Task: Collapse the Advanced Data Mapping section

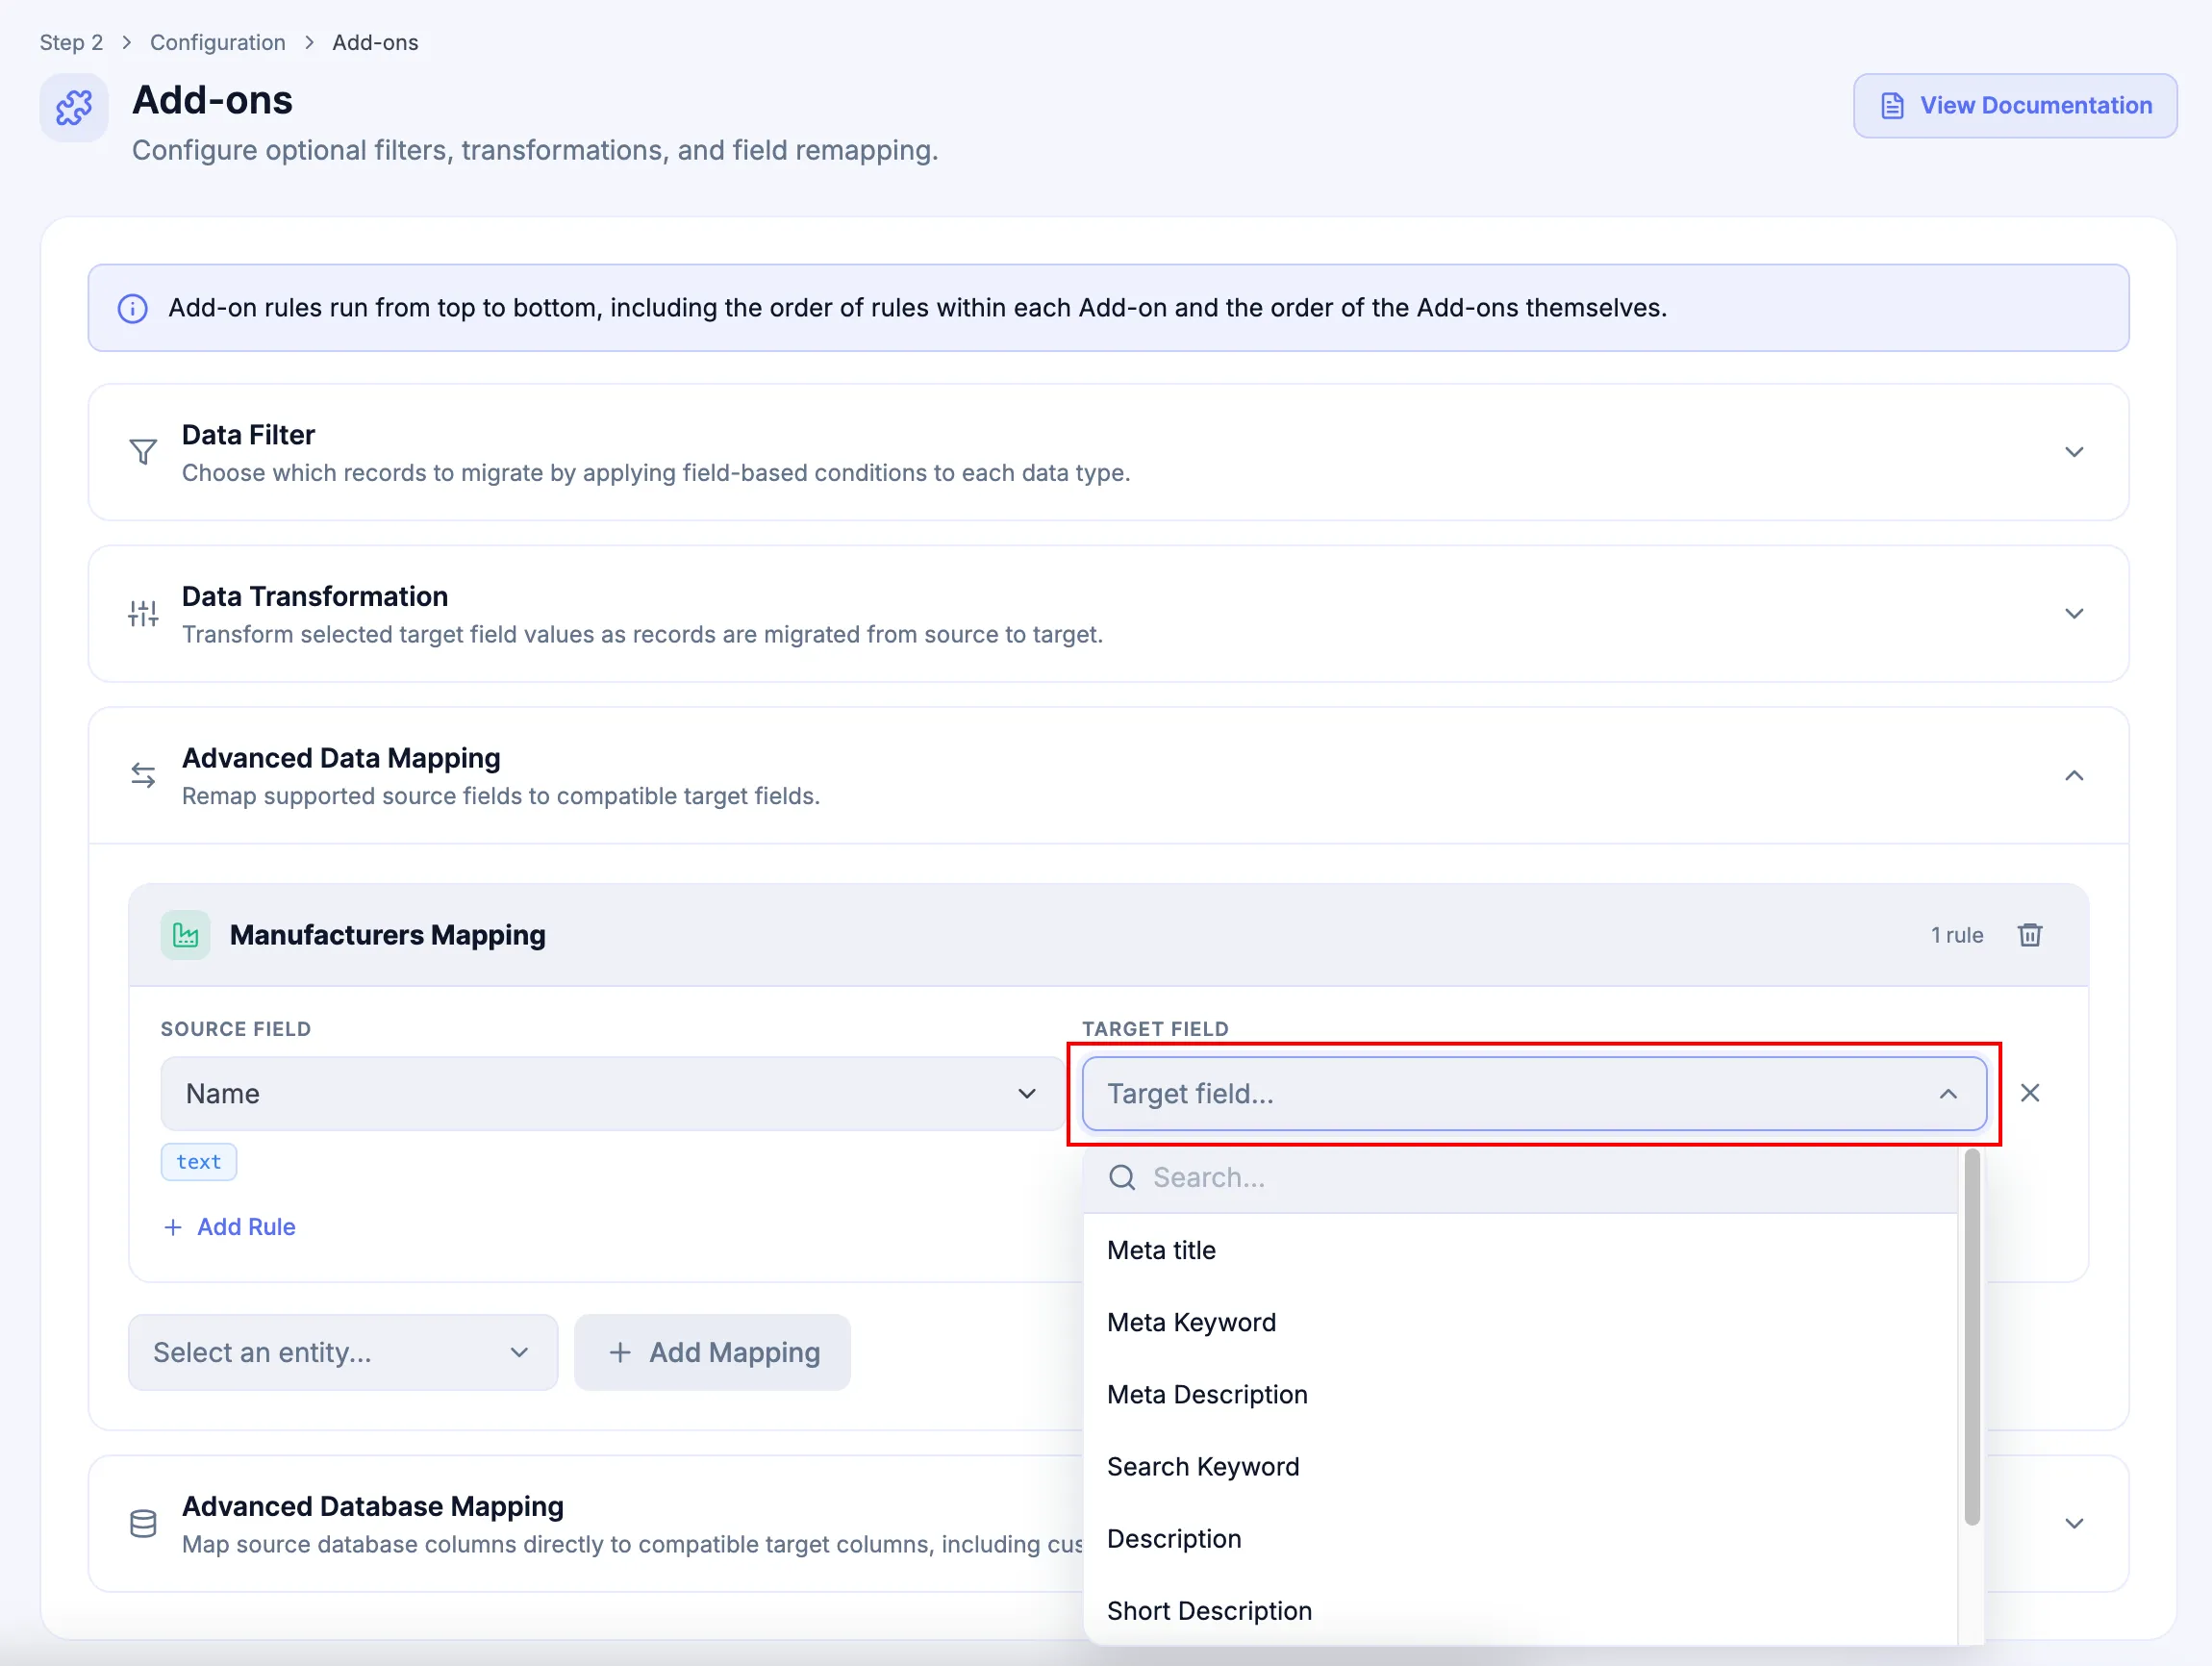Action: 2074,775
